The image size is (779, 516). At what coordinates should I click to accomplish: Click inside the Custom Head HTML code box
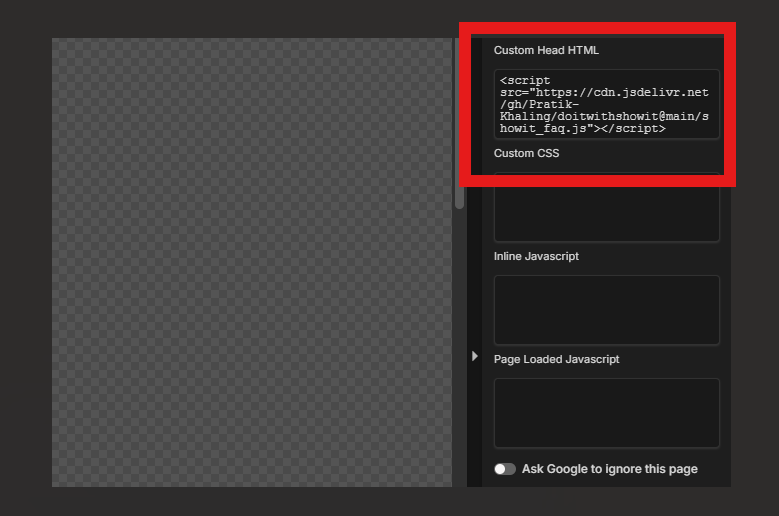tap(606, 103)
